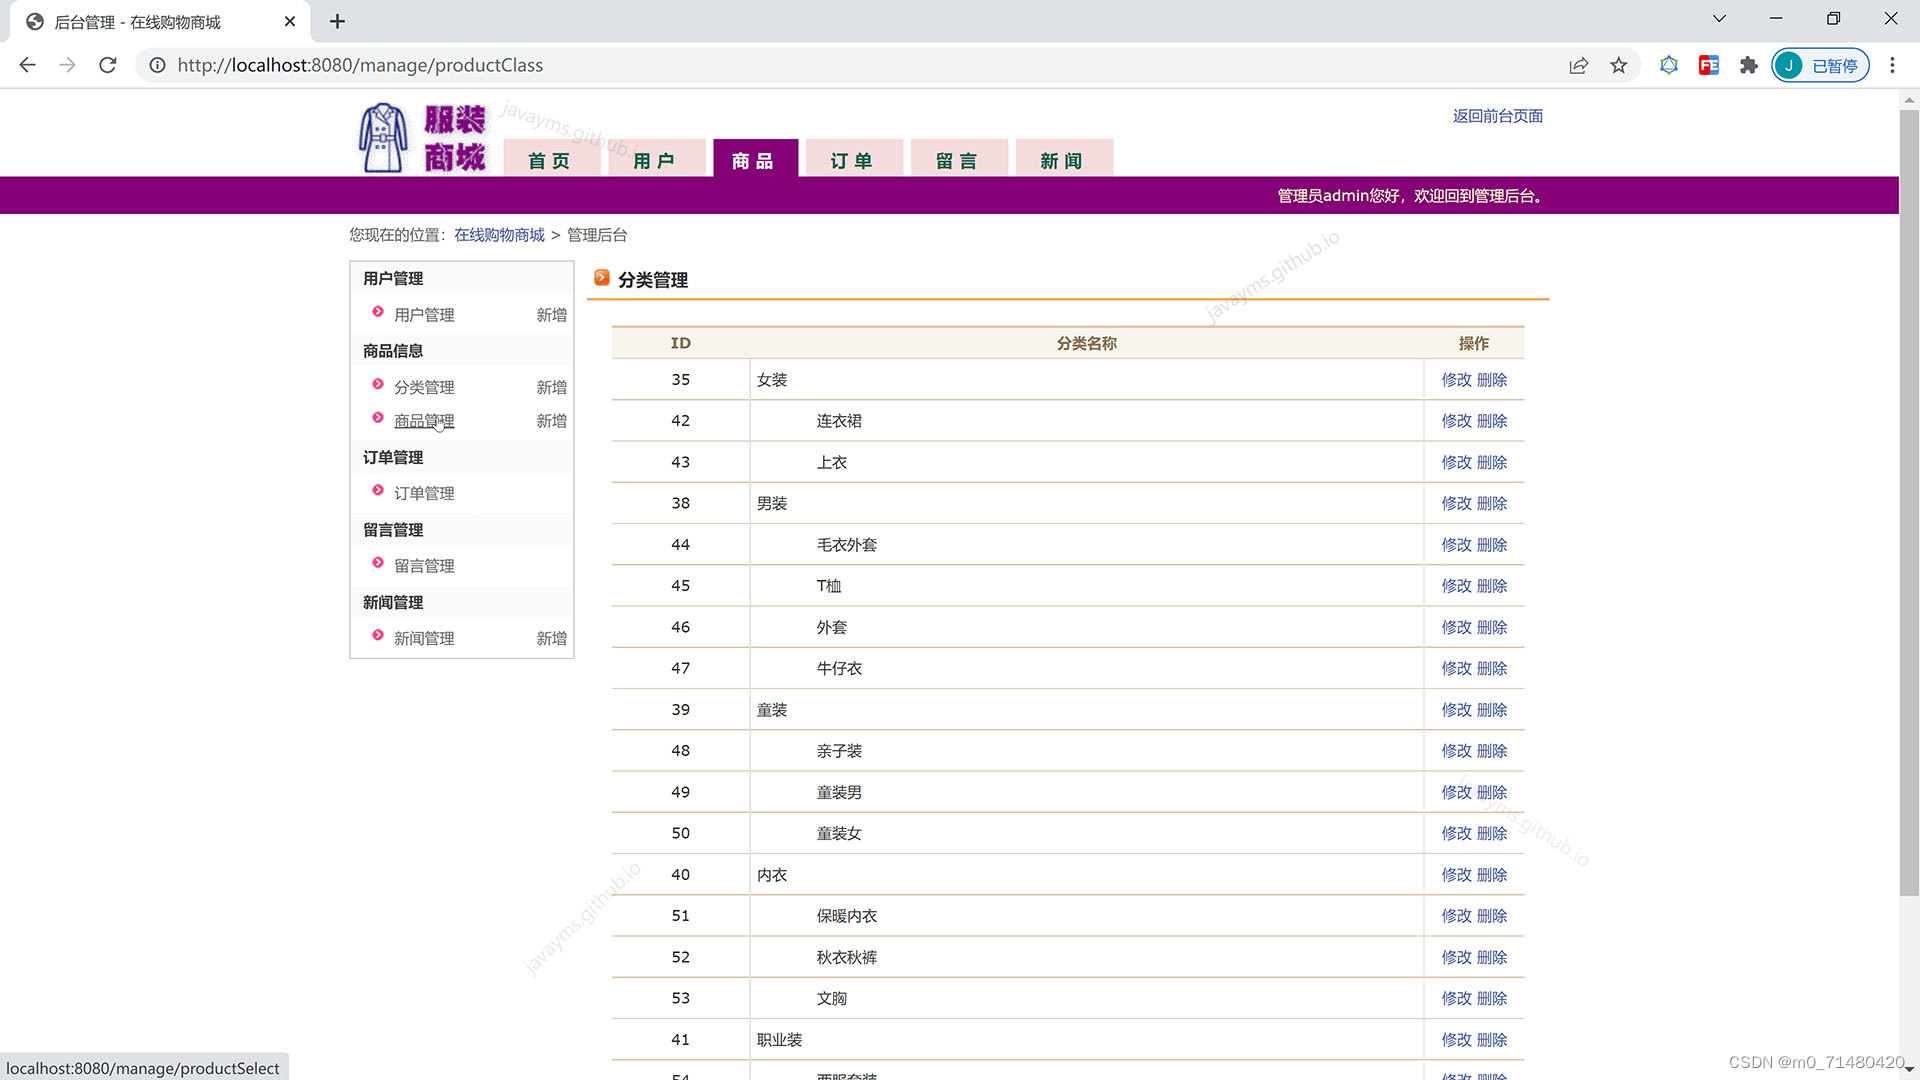Click 删除 for 童装男 row
The width and height of the screenshot is (1920, 1080).
(1492, 792)
